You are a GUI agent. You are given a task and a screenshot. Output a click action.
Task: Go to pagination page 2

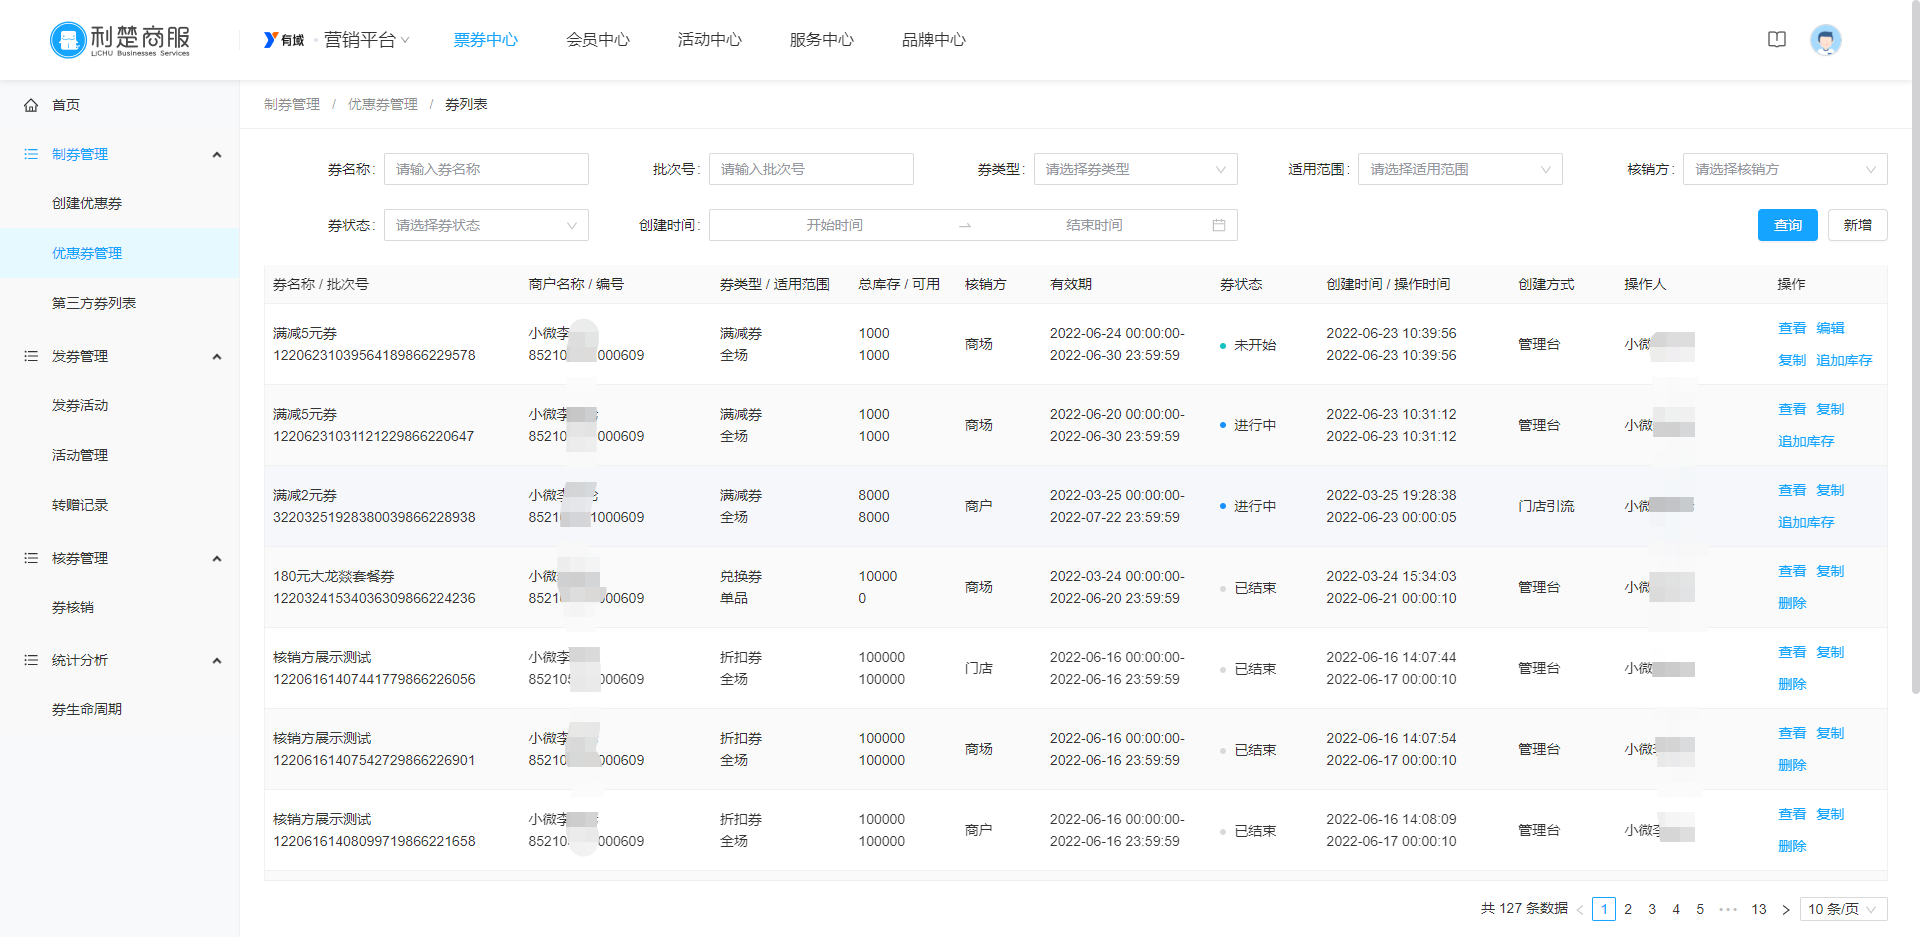coord(1628,909)
